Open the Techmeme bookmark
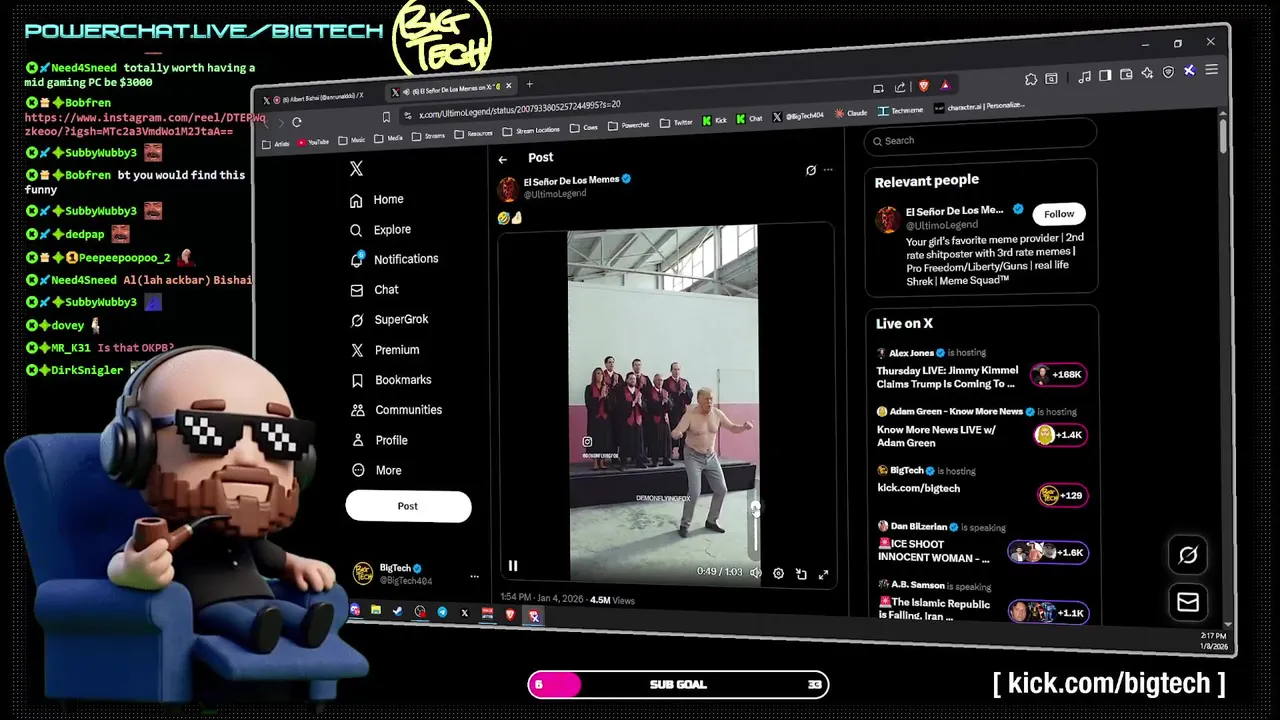 (x=901, y=110)
